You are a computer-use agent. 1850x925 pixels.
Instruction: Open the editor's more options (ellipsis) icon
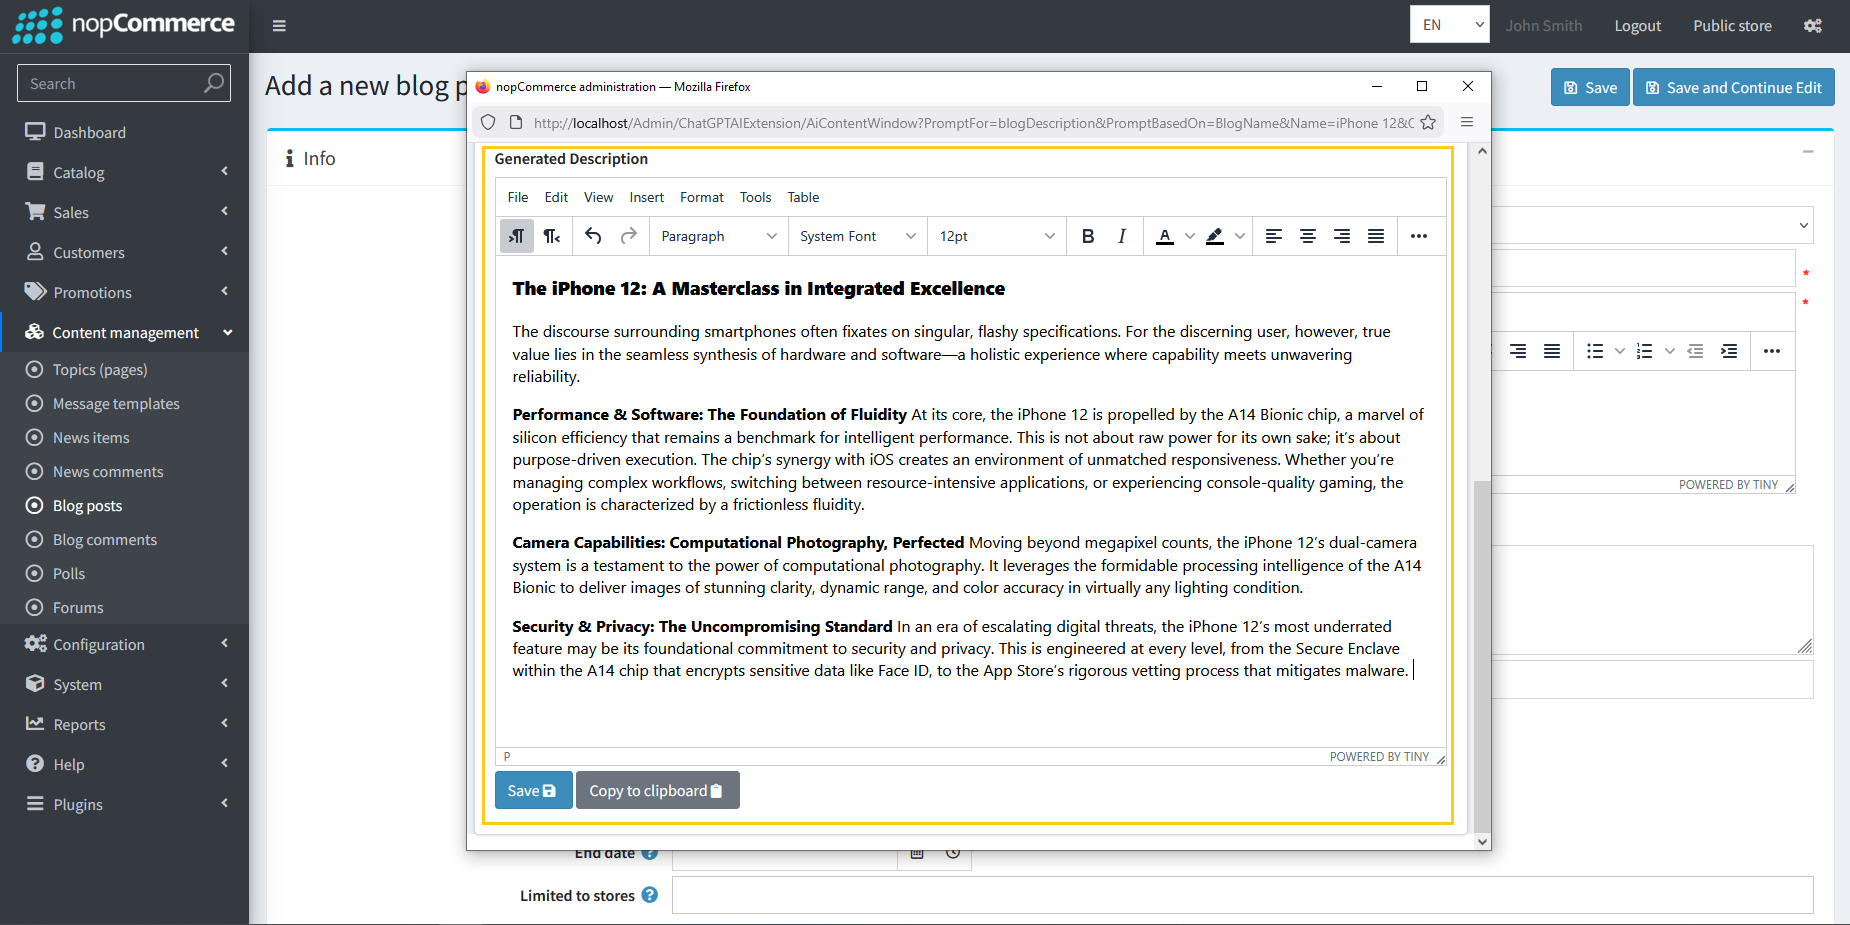(x=1419, y=236)
